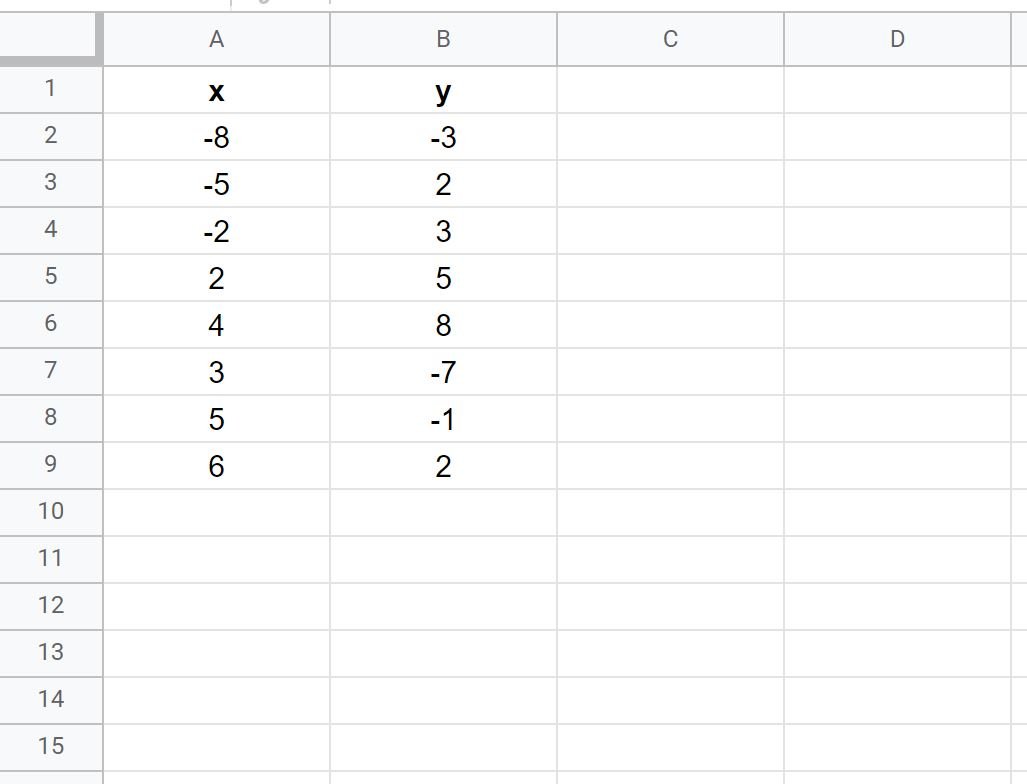Select column D header

pos(897,39)
